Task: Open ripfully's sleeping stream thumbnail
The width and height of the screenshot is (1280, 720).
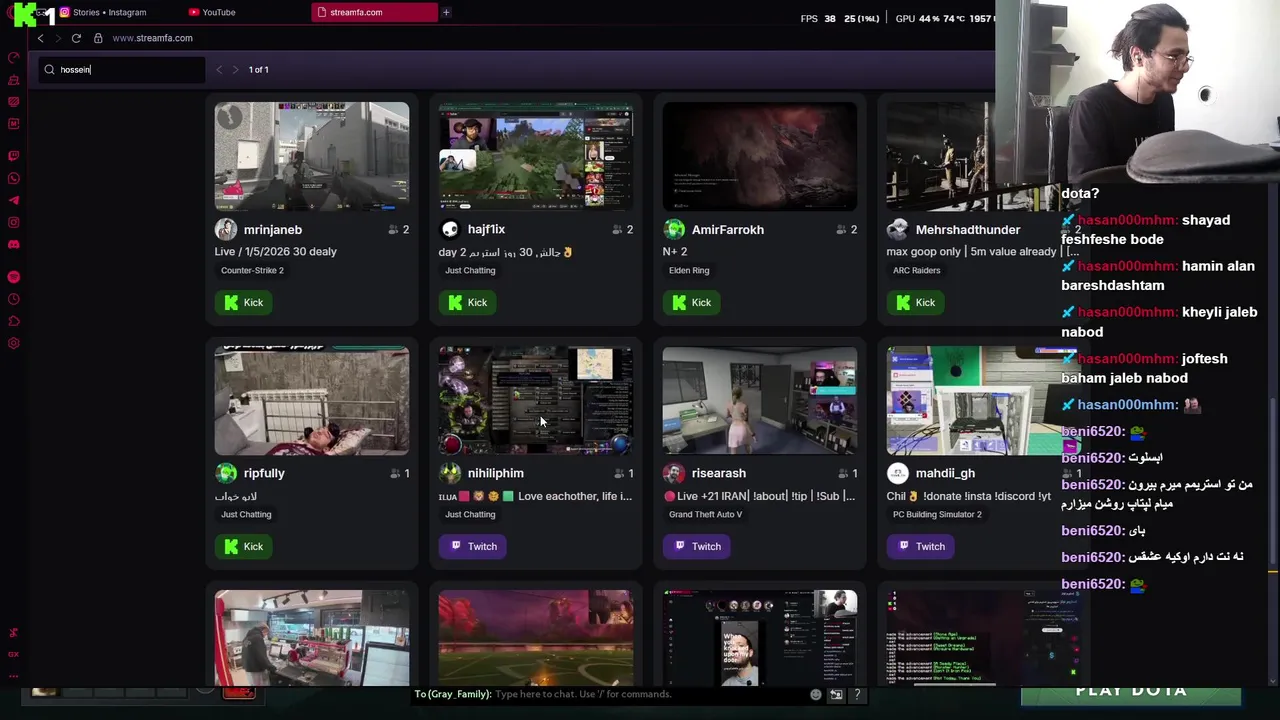Action: click(x=312, y=400)
